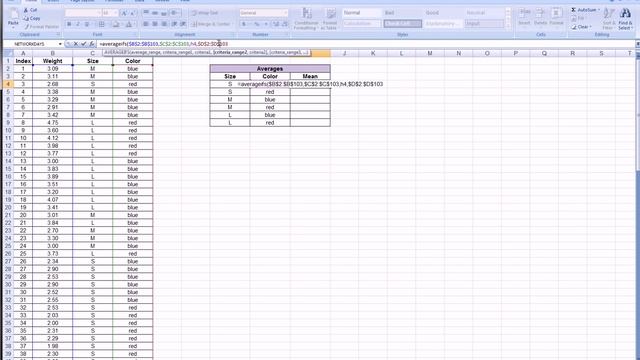Toggle Merge & Center
Viewport: 640px width, 360px height.
pos(211,24)
